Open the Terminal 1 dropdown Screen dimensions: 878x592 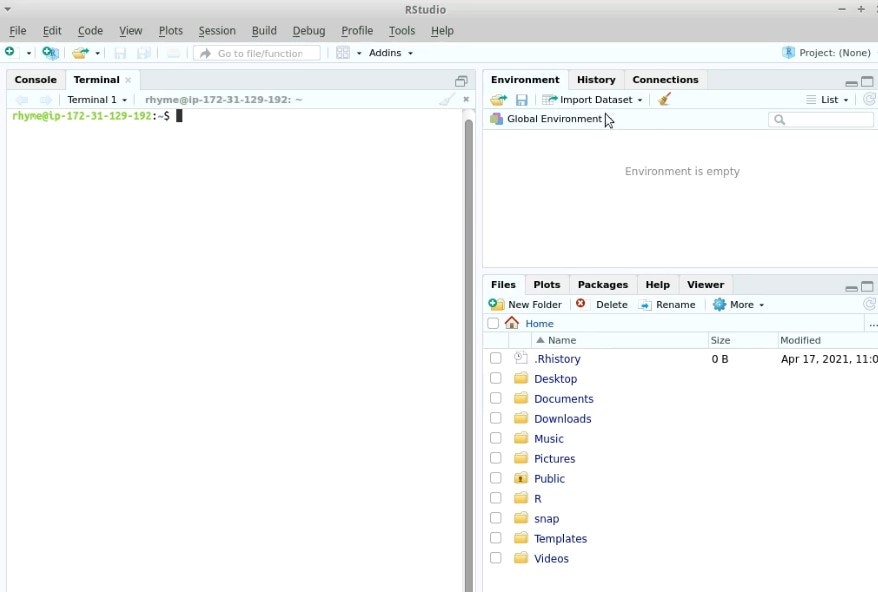97,100
